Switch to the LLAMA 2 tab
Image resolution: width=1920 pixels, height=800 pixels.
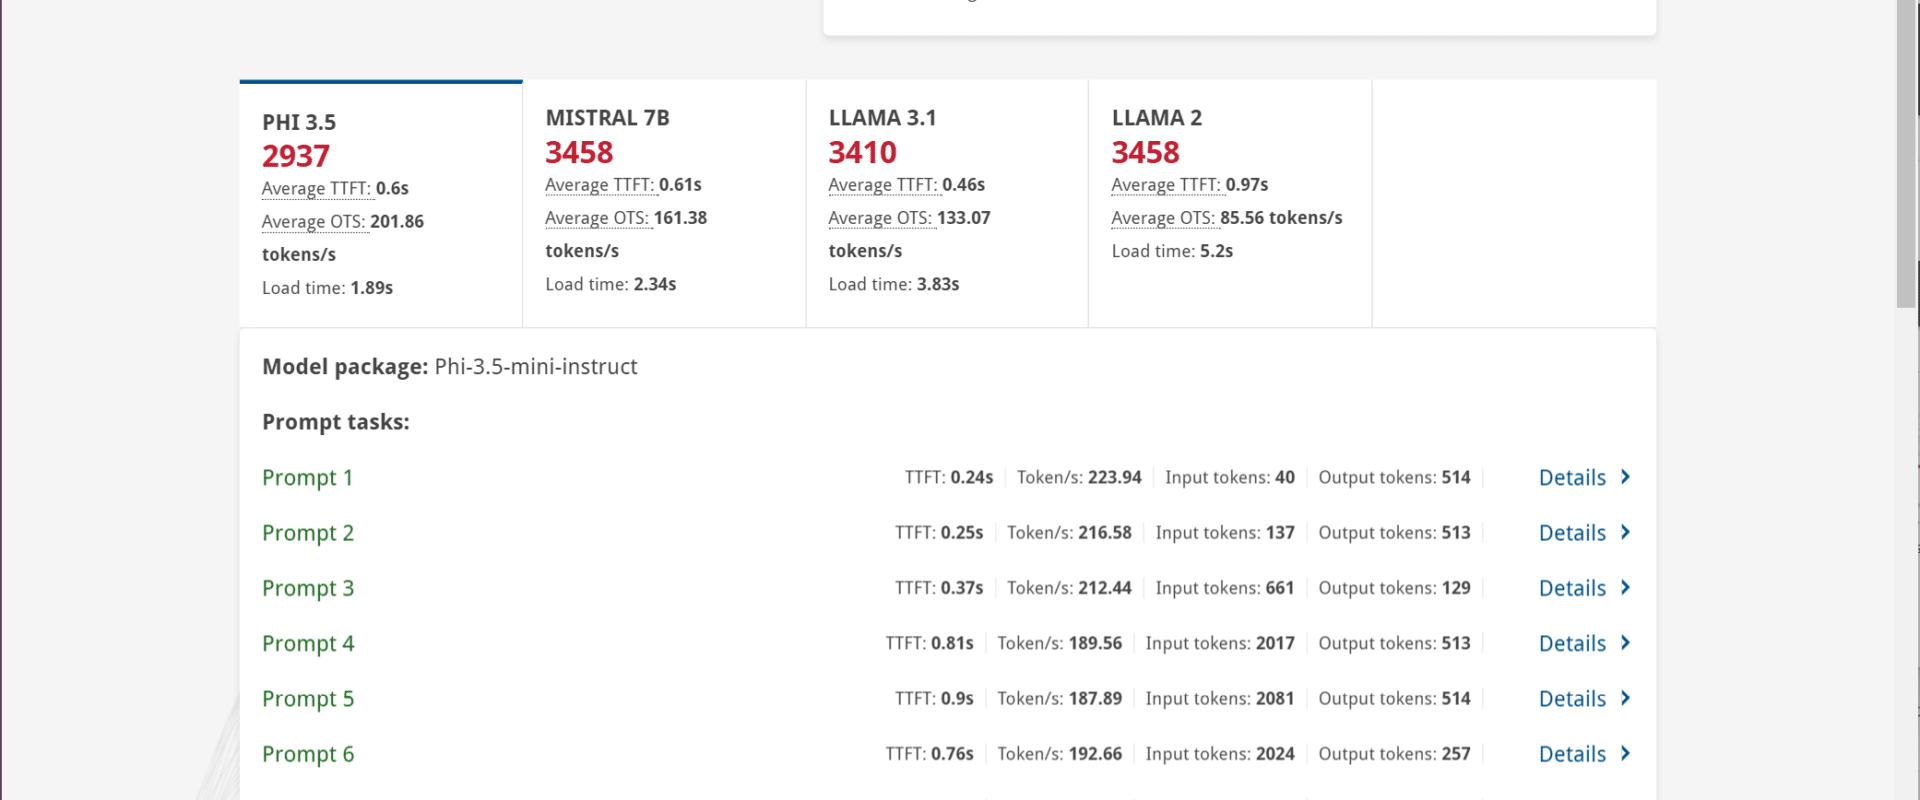1230,204
